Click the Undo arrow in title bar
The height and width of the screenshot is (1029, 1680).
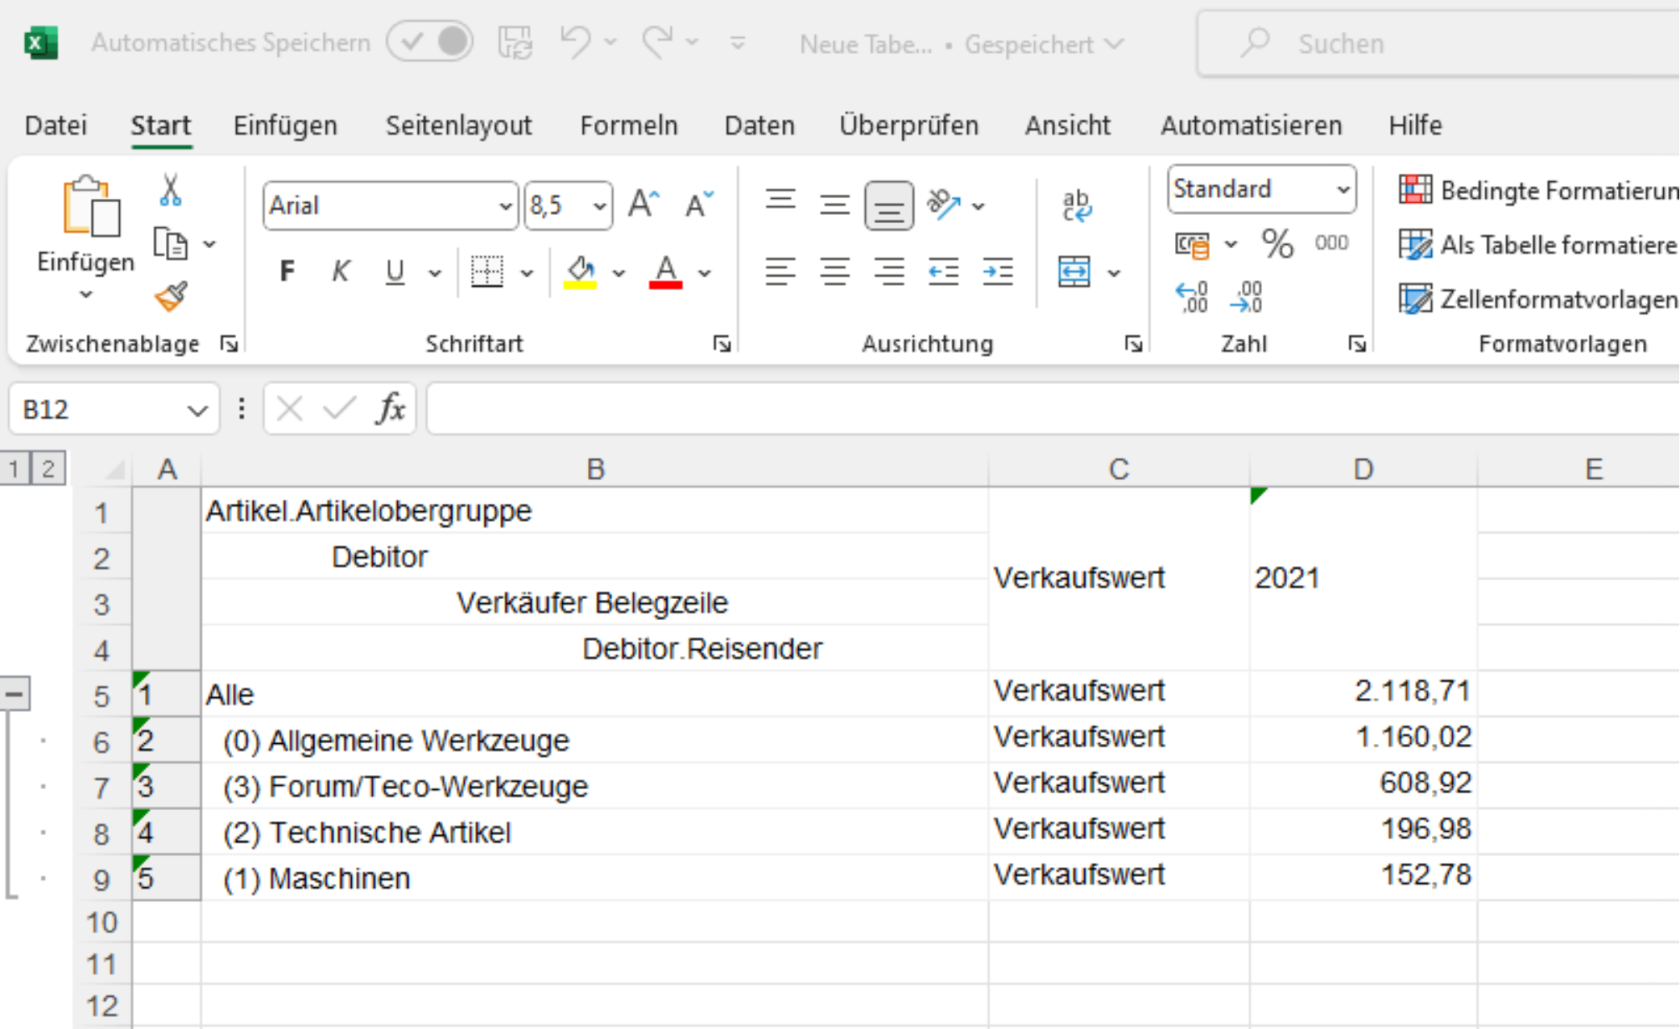(x=575, y=43)
